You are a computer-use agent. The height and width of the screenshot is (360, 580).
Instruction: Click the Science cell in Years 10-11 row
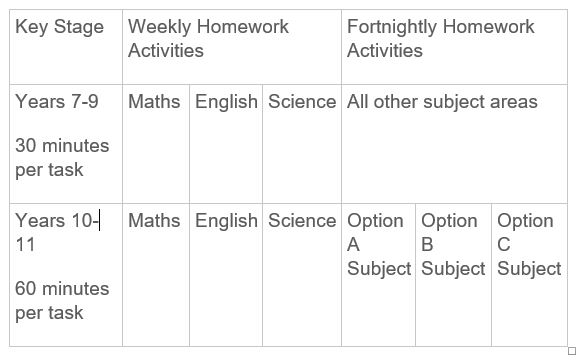[x=302, y=275]
